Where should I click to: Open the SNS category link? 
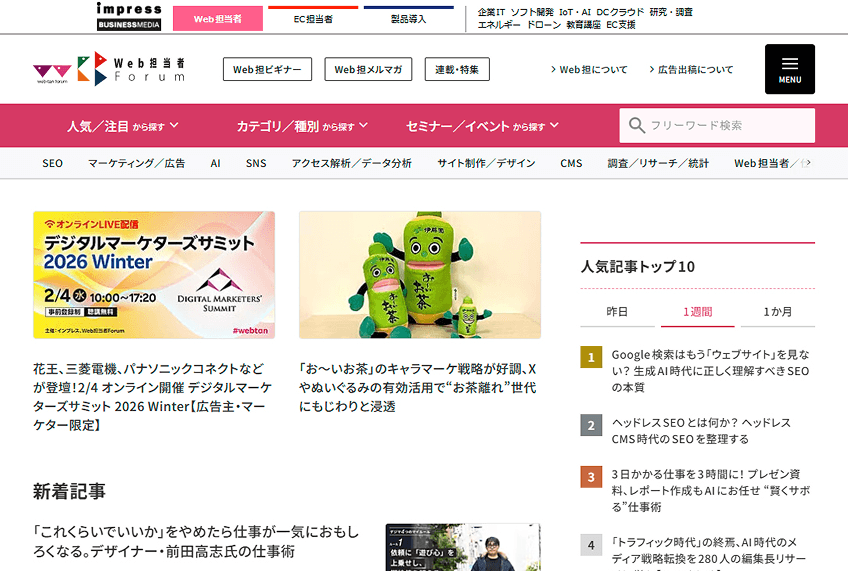click(256, 163)
